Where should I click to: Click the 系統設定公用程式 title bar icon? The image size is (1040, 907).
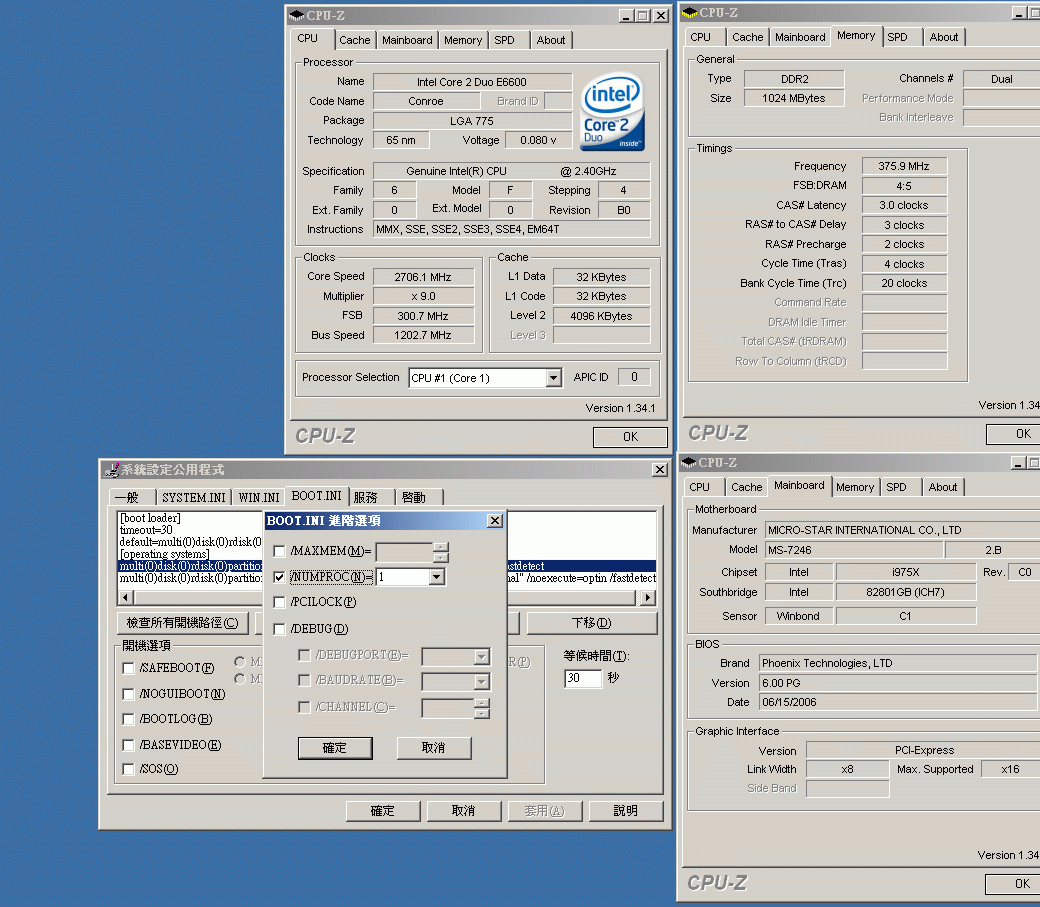click(x=111, y=470)
